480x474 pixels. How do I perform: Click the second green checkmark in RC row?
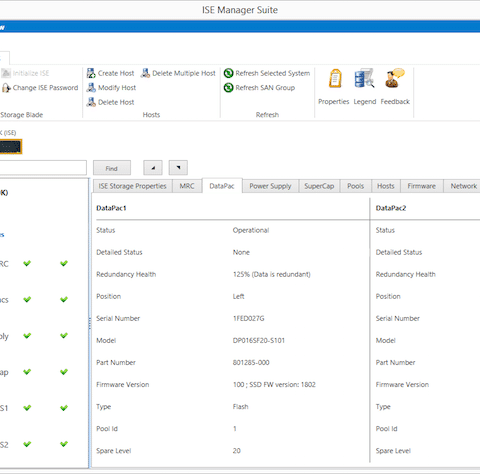tap(64, 263)
